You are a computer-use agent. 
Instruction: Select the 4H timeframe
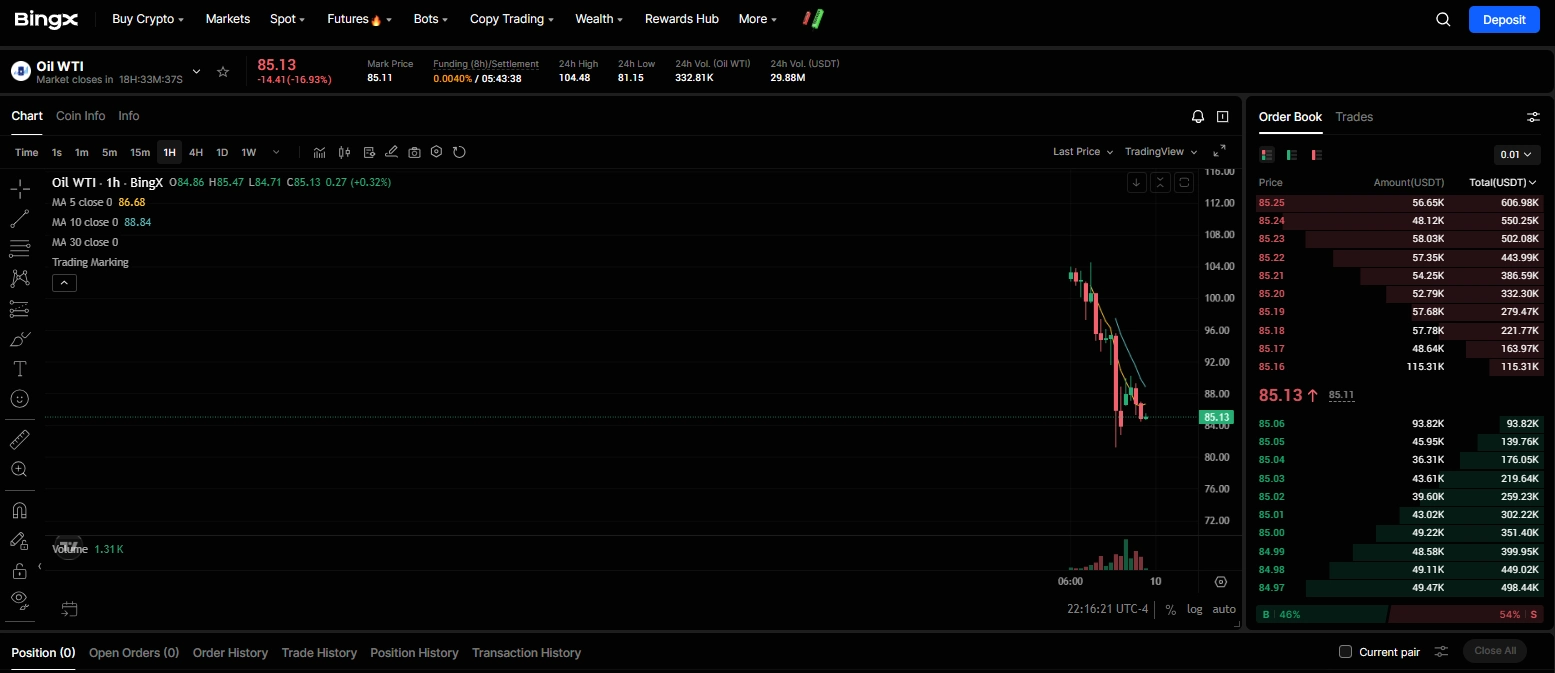(x=196, y=152)
